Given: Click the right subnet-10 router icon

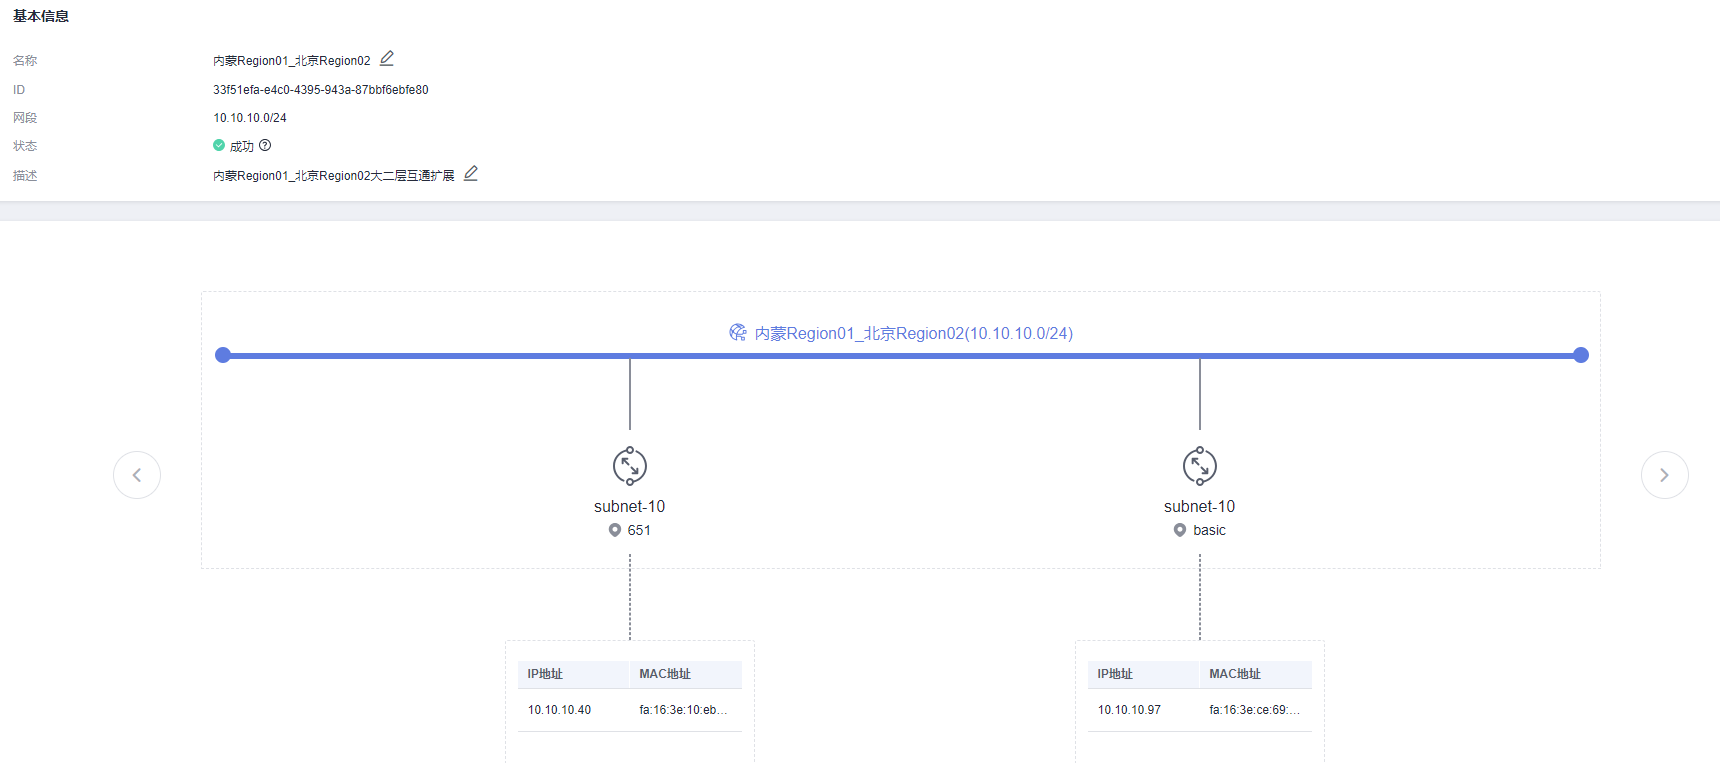Looking at the screenshot, I should [1200, 466].
